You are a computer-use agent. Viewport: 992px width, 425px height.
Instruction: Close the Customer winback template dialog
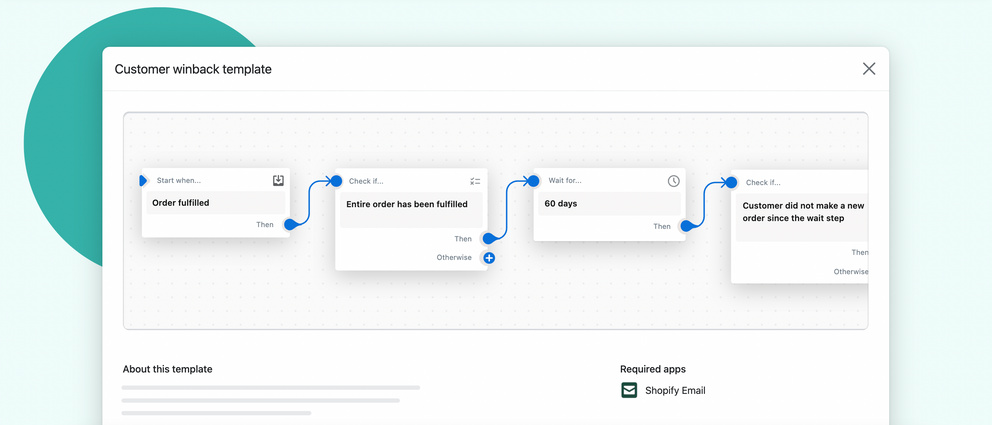point(869,69)
